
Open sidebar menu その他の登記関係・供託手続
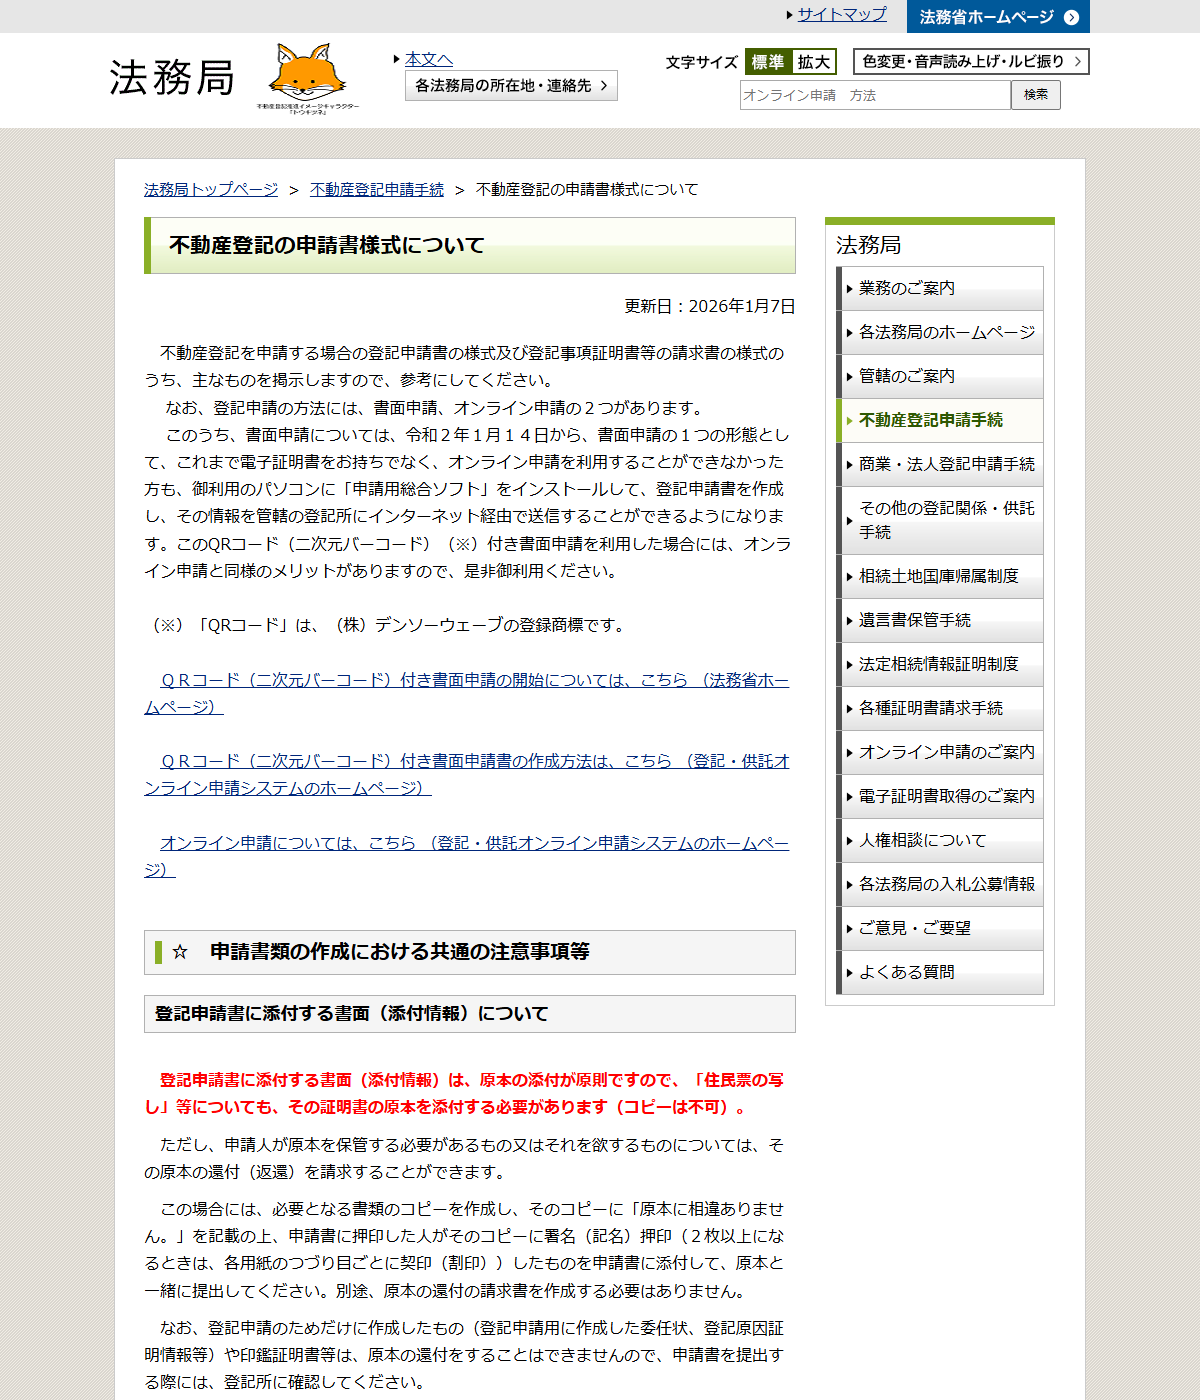click(x=940, y=520)
